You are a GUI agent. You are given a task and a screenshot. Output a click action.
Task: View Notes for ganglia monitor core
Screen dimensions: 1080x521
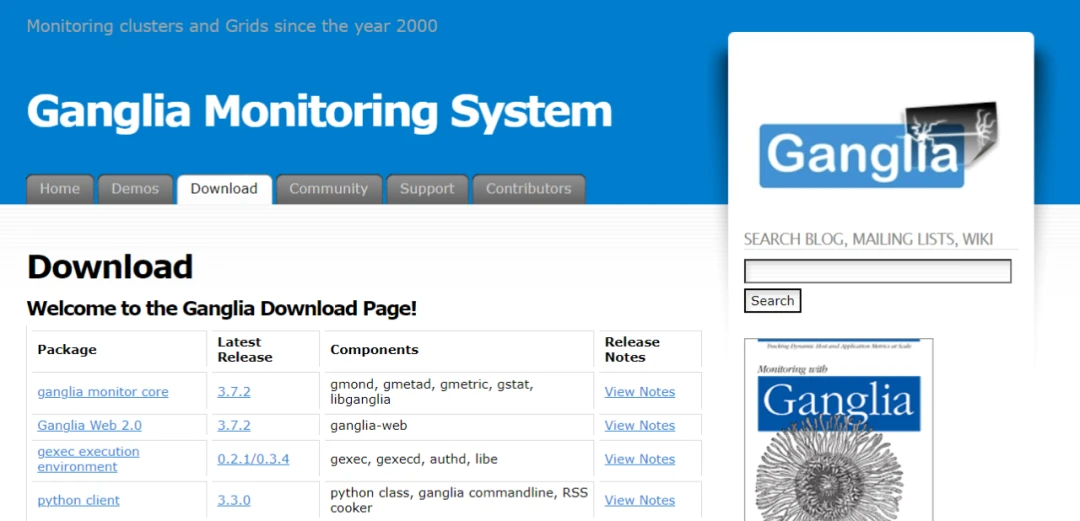(640, 391)
